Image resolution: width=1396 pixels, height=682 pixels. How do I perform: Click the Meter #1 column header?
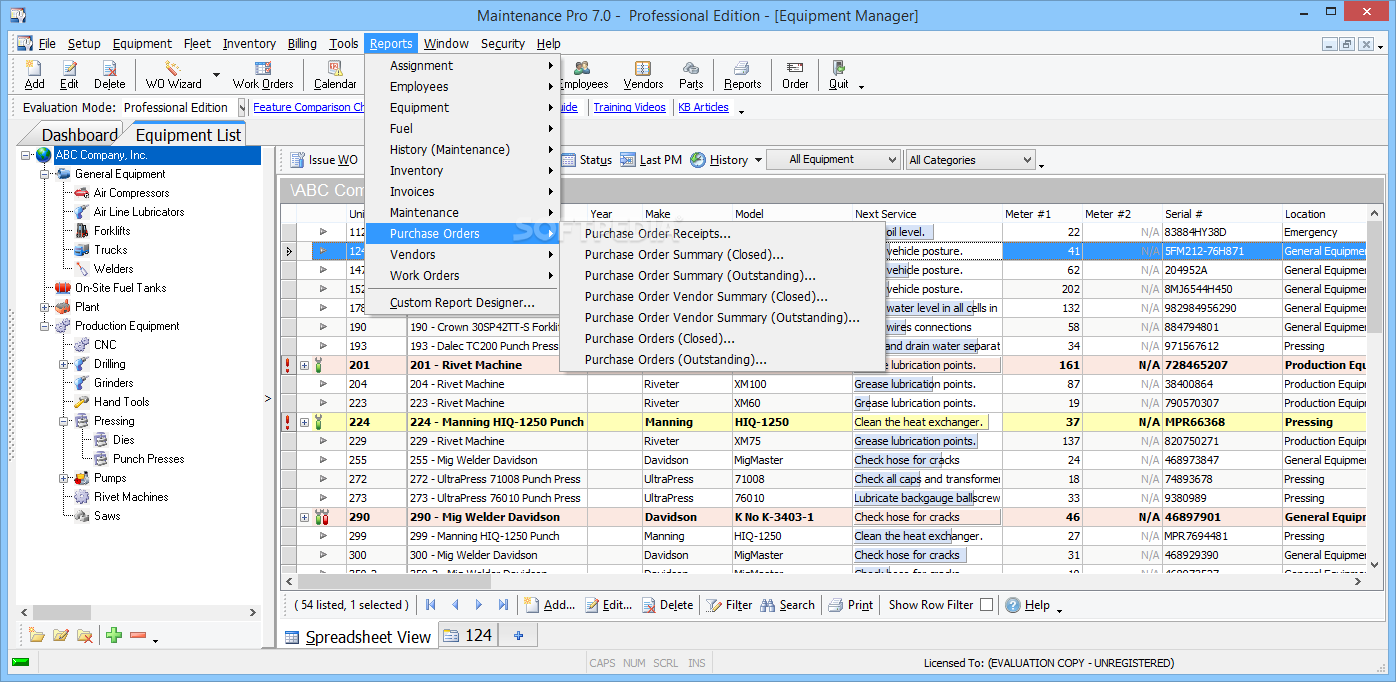pyautogui.click(x=1042, y=214)
